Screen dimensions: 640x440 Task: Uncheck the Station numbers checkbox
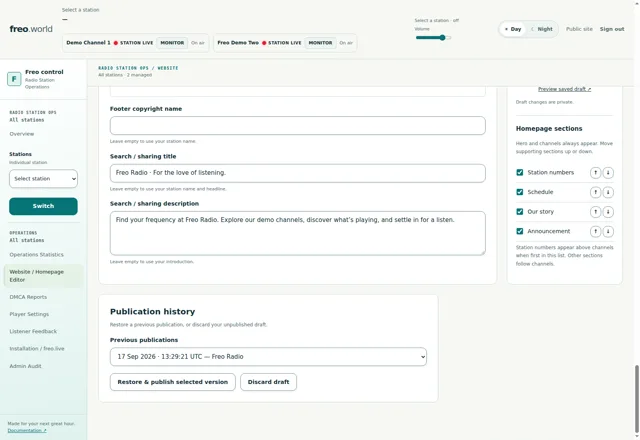(x=520, y=172)
